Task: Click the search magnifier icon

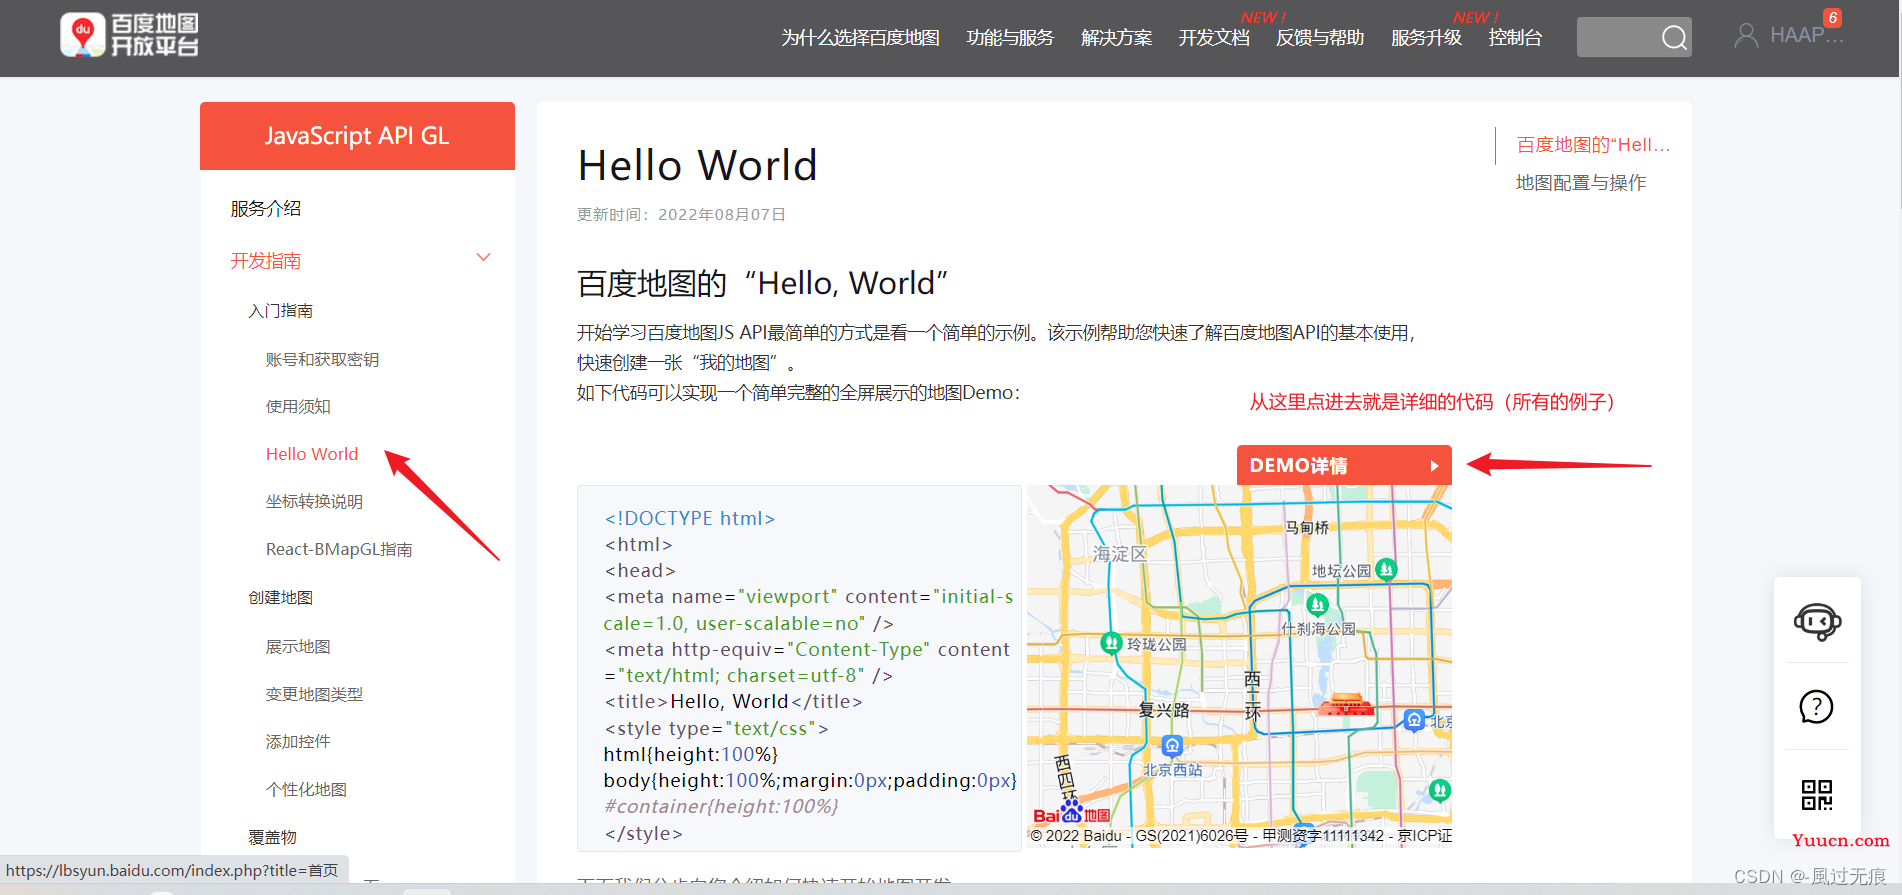Action: click(1674, 38)
